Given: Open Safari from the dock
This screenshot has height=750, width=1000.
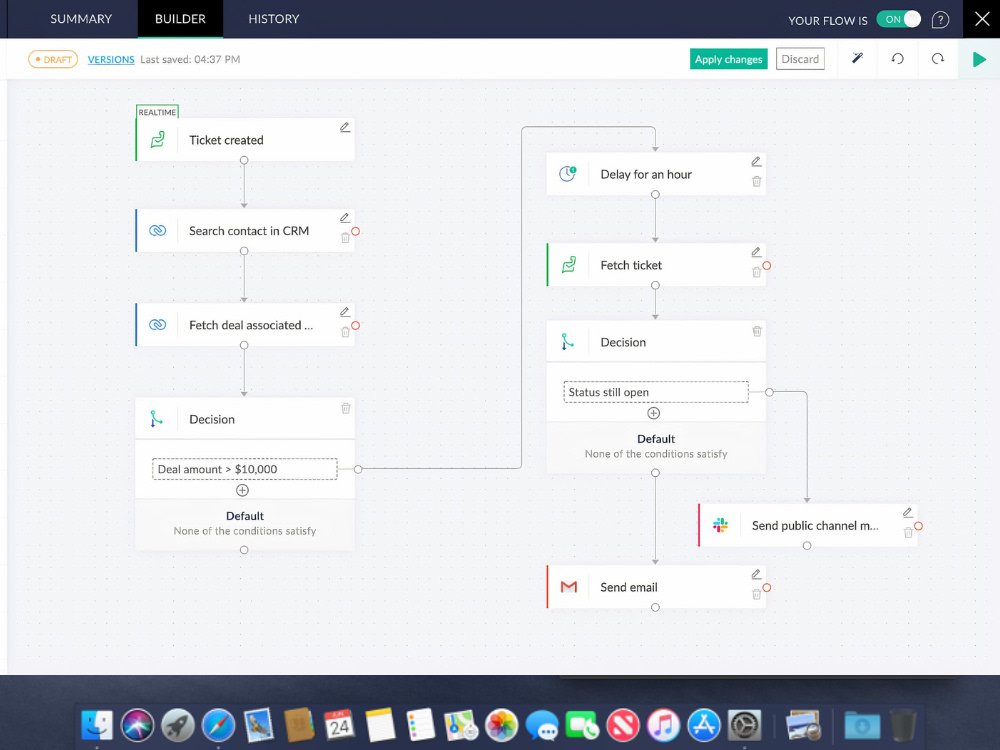Looking at the screenshot, I should [219, 725].
